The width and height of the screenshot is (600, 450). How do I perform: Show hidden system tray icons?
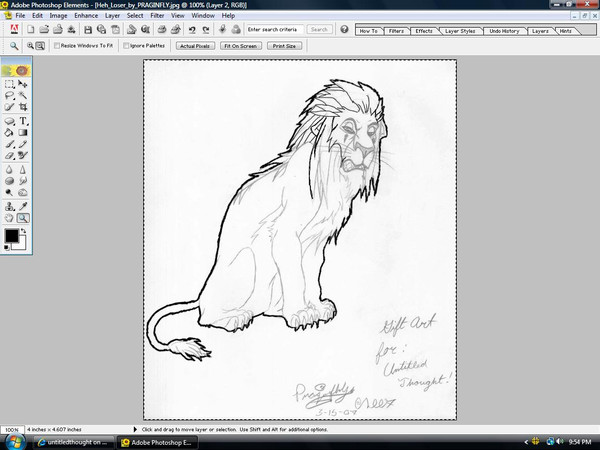[526, 442]
